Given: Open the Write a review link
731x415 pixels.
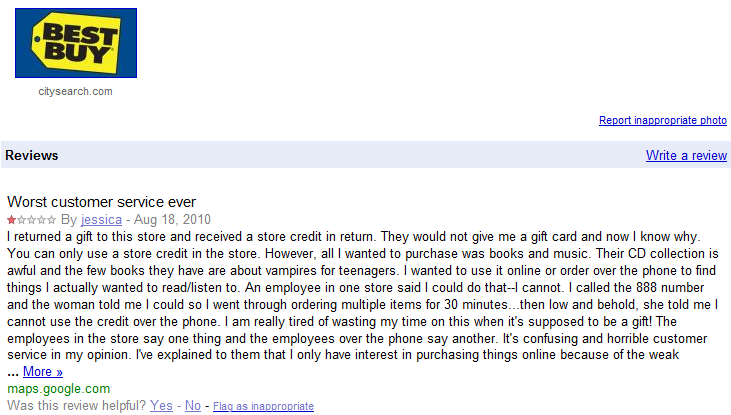Looking at the screenshot, I should coord(686,155).
